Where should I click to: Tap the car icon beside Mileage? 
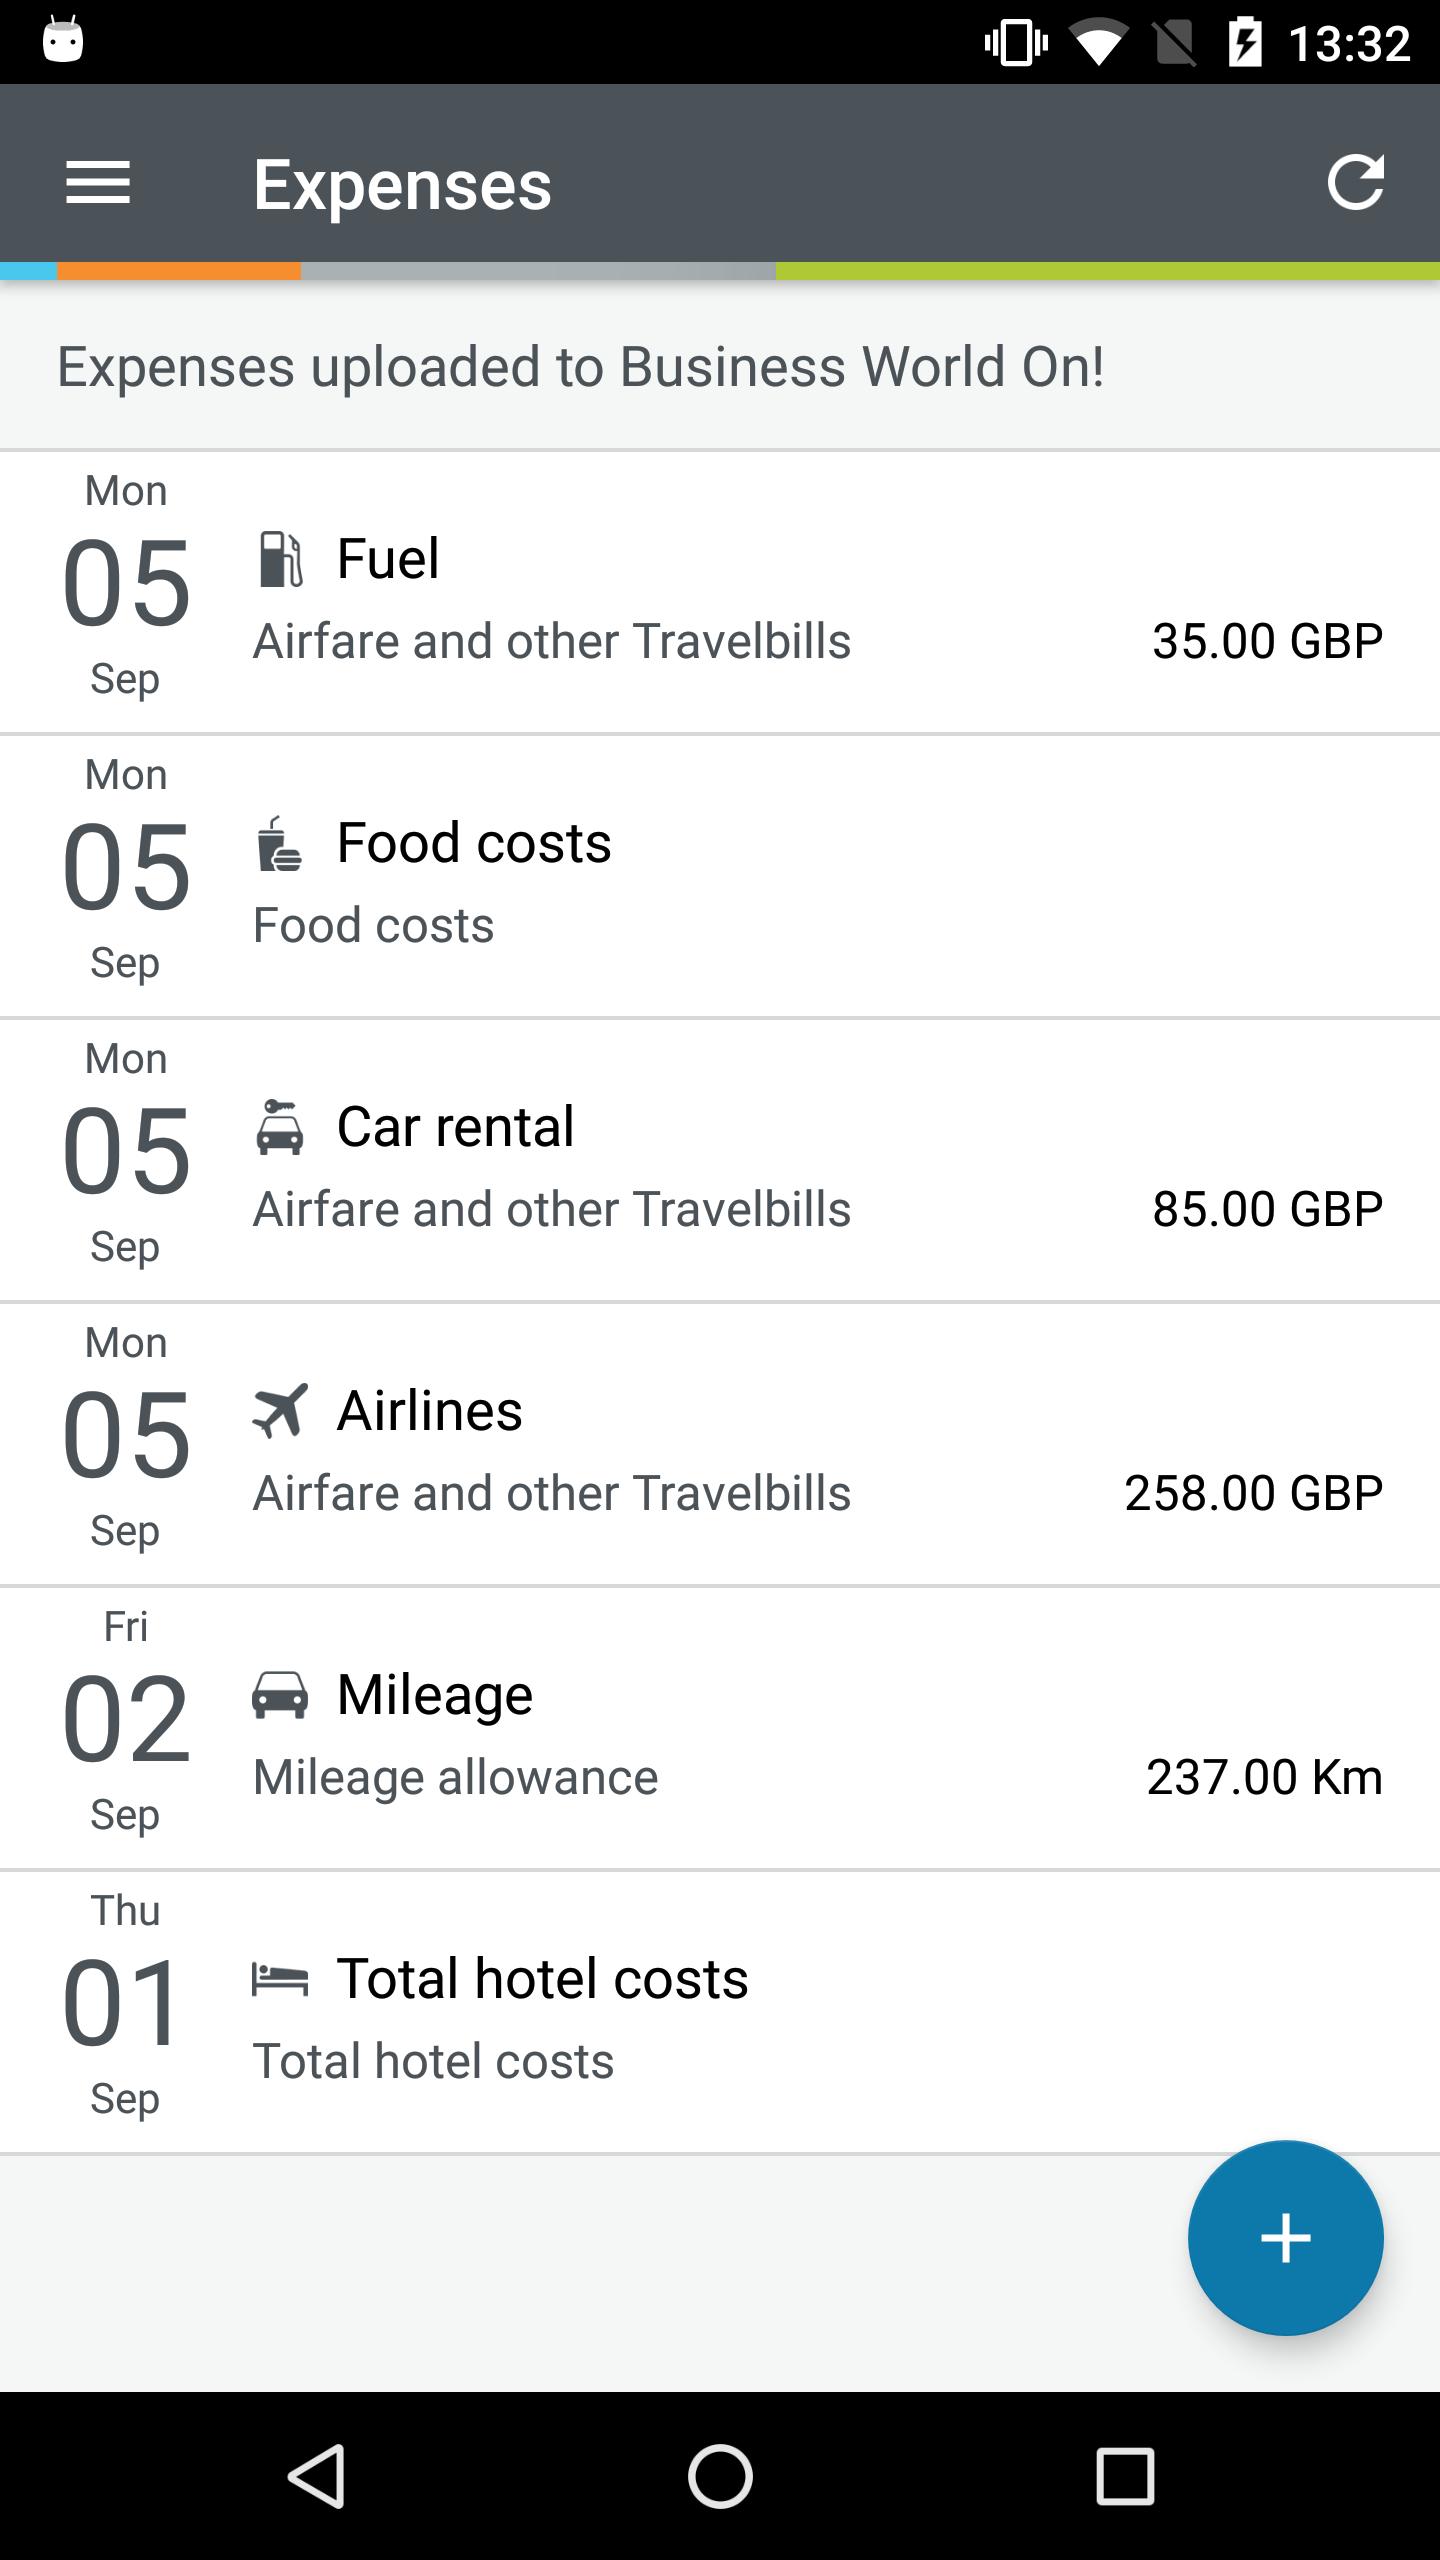tap(280, 1695)
